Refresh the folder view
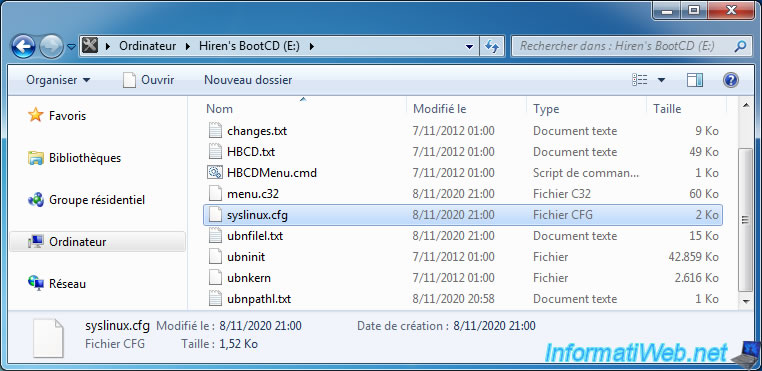The image size is (762, 371). (491, 47)
